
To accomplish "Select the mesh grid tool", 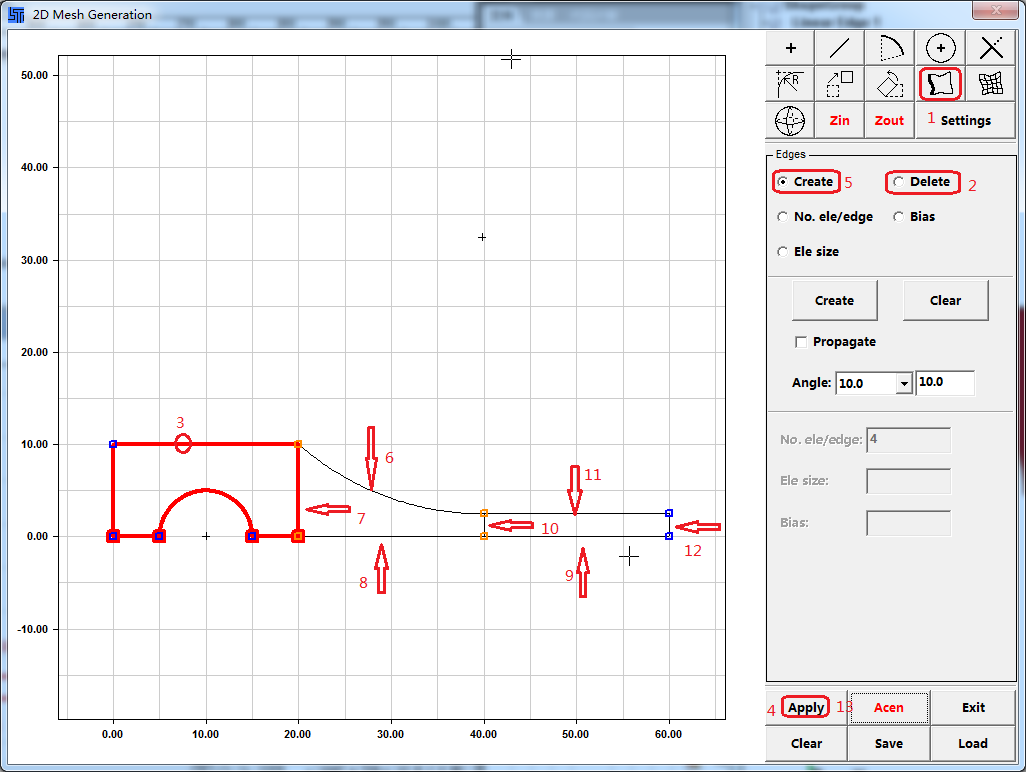I will tap(990, 84).
